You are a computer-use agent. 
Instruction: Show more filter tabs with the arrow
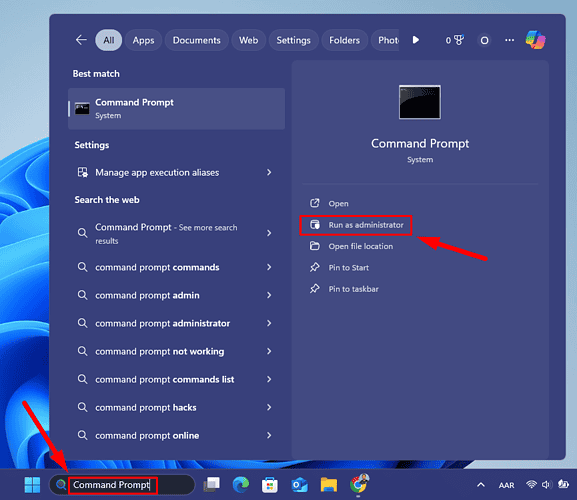[415, 40]
